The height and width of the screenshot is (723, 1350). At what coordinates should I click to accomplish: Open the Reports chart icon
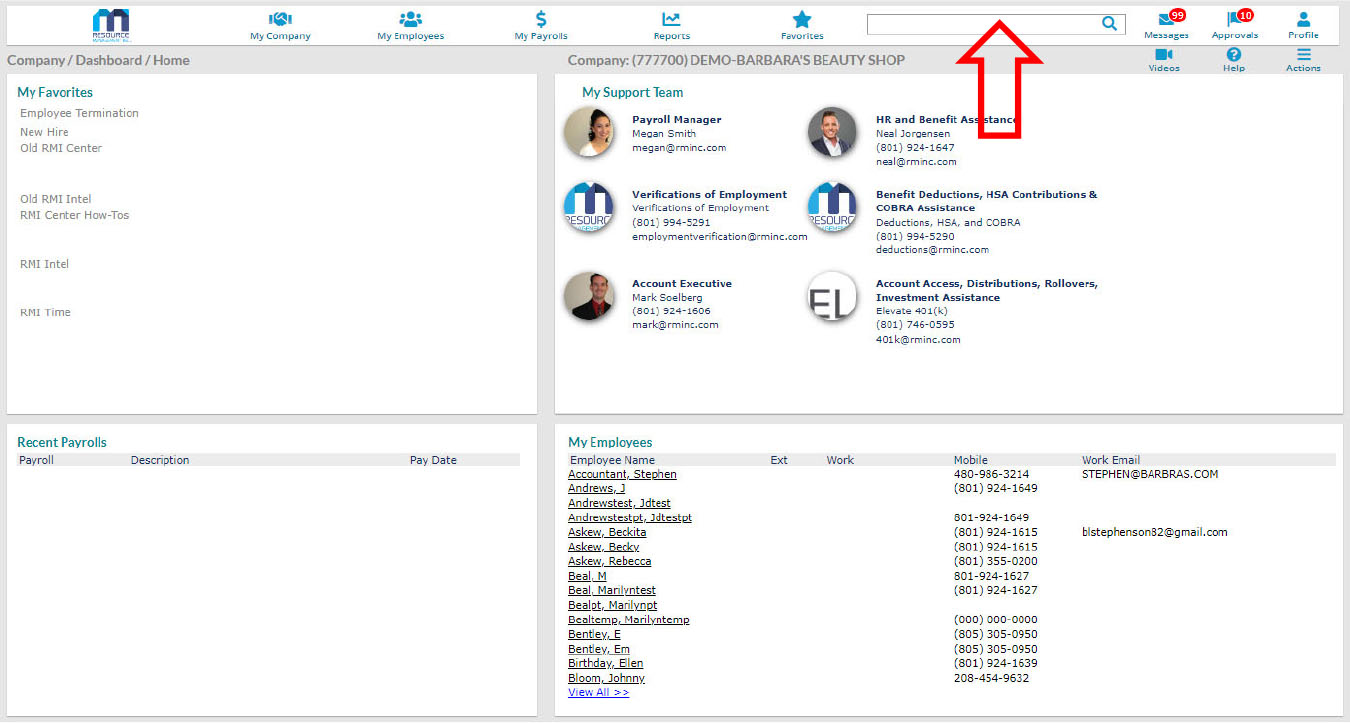click(x=671, y=19)
